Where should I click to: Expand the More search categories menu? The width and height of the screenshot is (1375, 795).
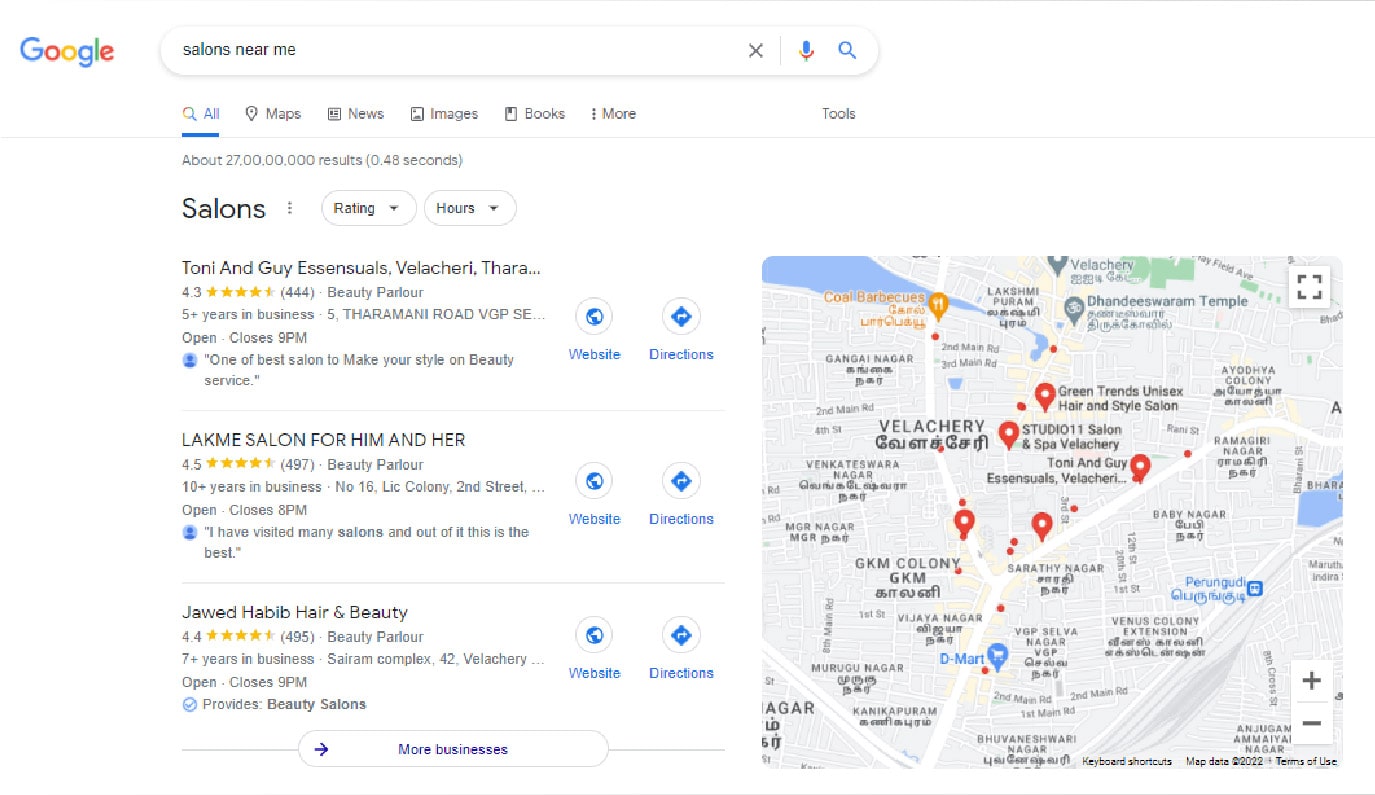[613, 114]
